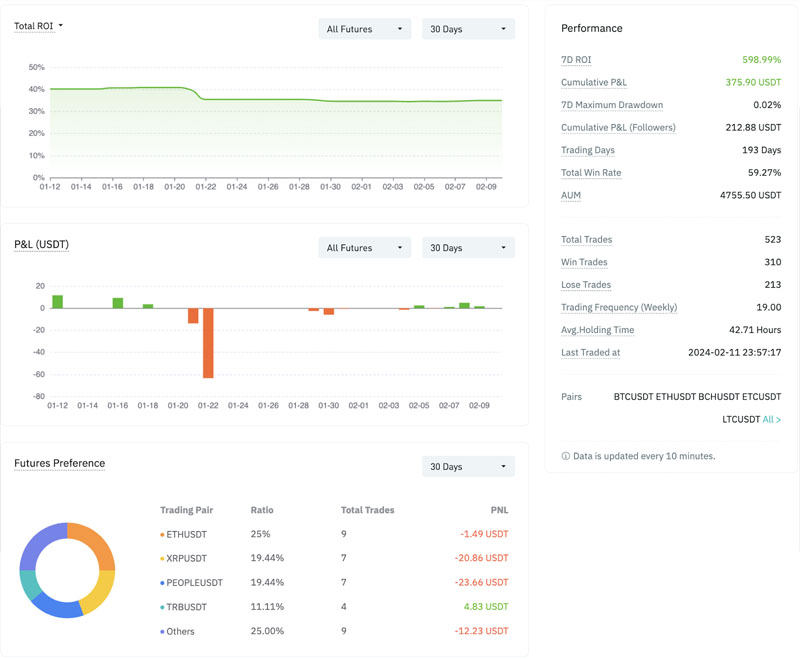This screenshot has height=659, width=800.
Task: Click the Cumulative P&L label
Action: (x=594, y=82)
